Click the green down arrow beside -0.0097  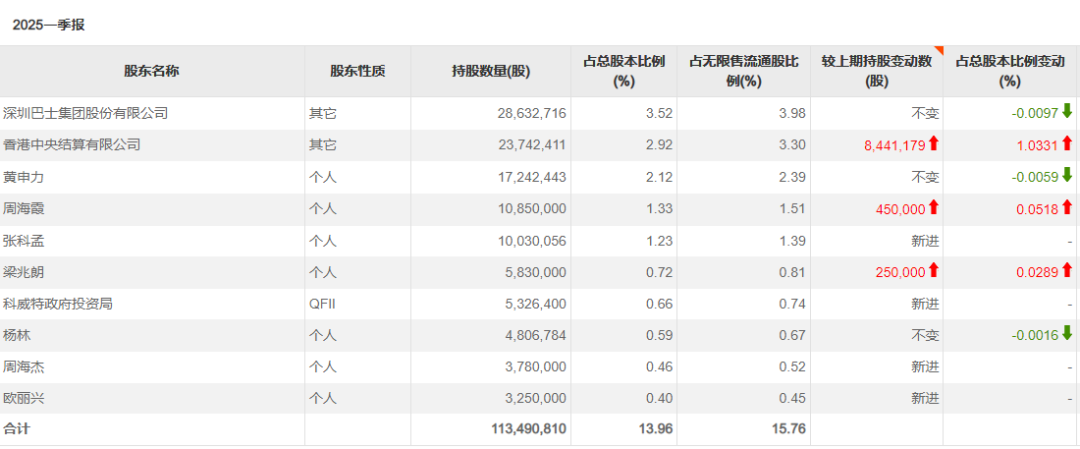click(x=1067, y=111)
